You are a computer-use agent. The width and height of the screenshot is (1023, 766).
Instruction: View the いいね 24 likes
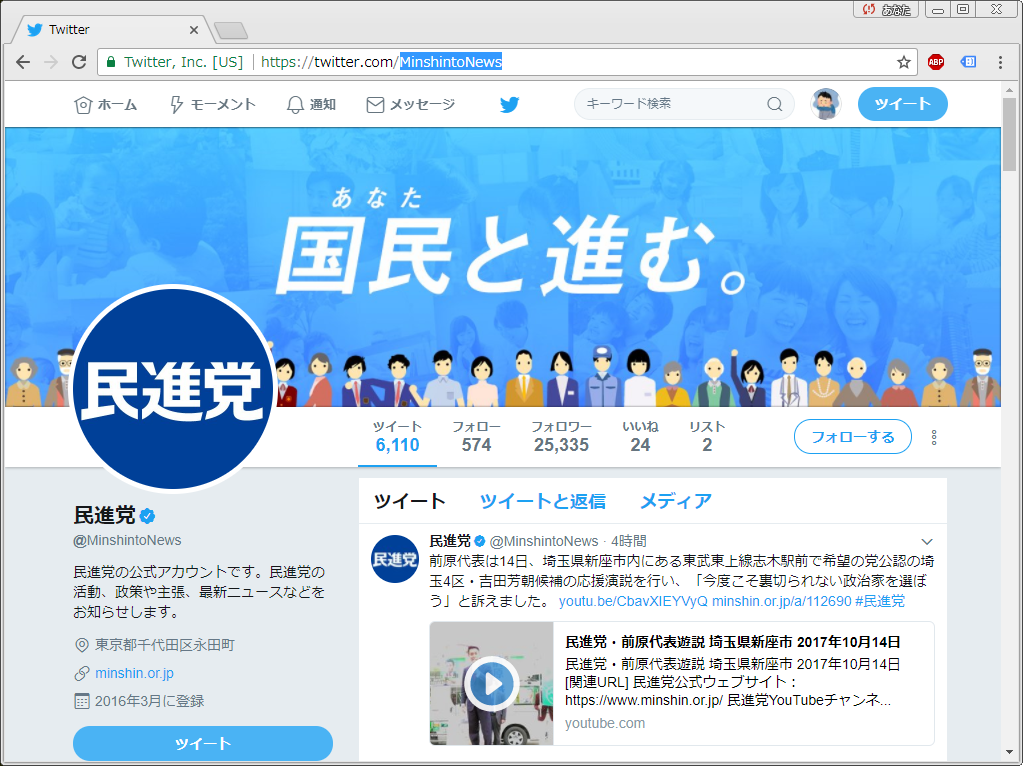pyautogui.click(x=640, y=437)
